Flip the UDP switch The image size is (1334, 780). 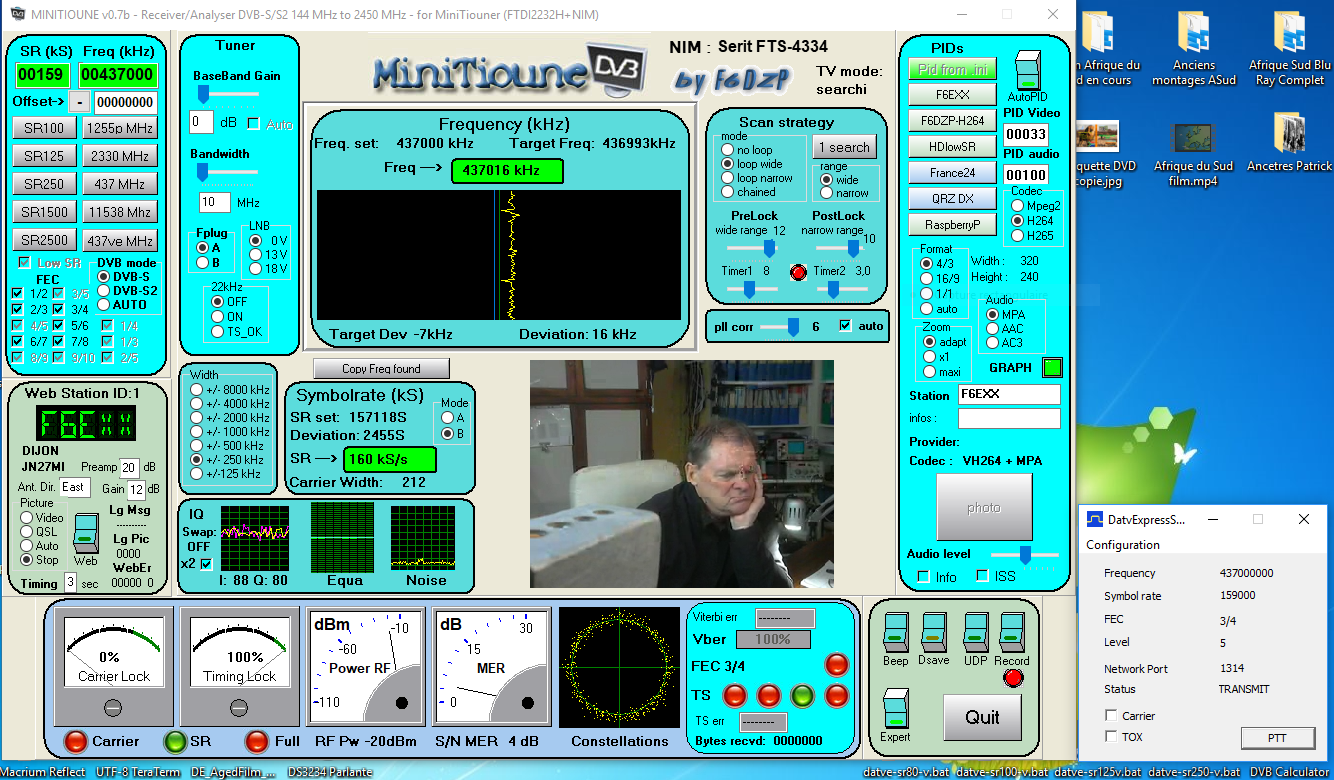(x=975, y=632)
